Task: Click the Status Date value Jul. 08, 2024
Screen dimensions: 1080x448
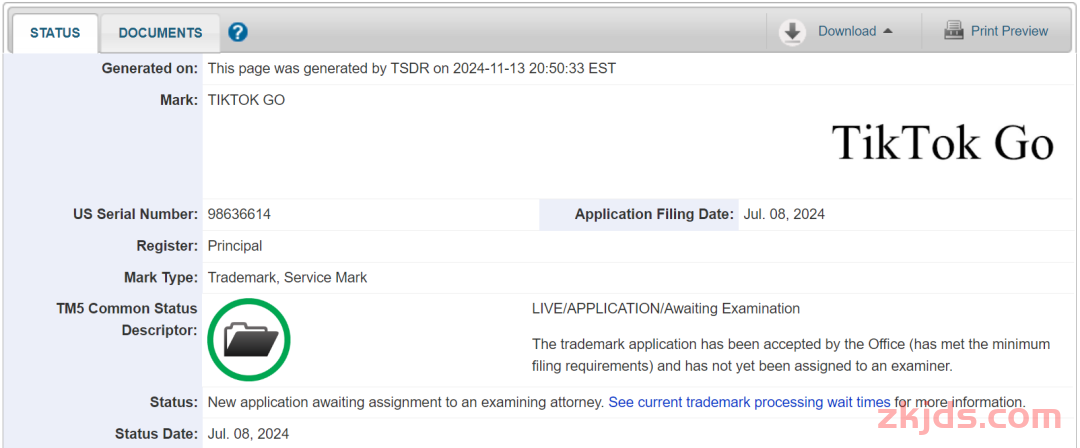Action: pos(248,434)
